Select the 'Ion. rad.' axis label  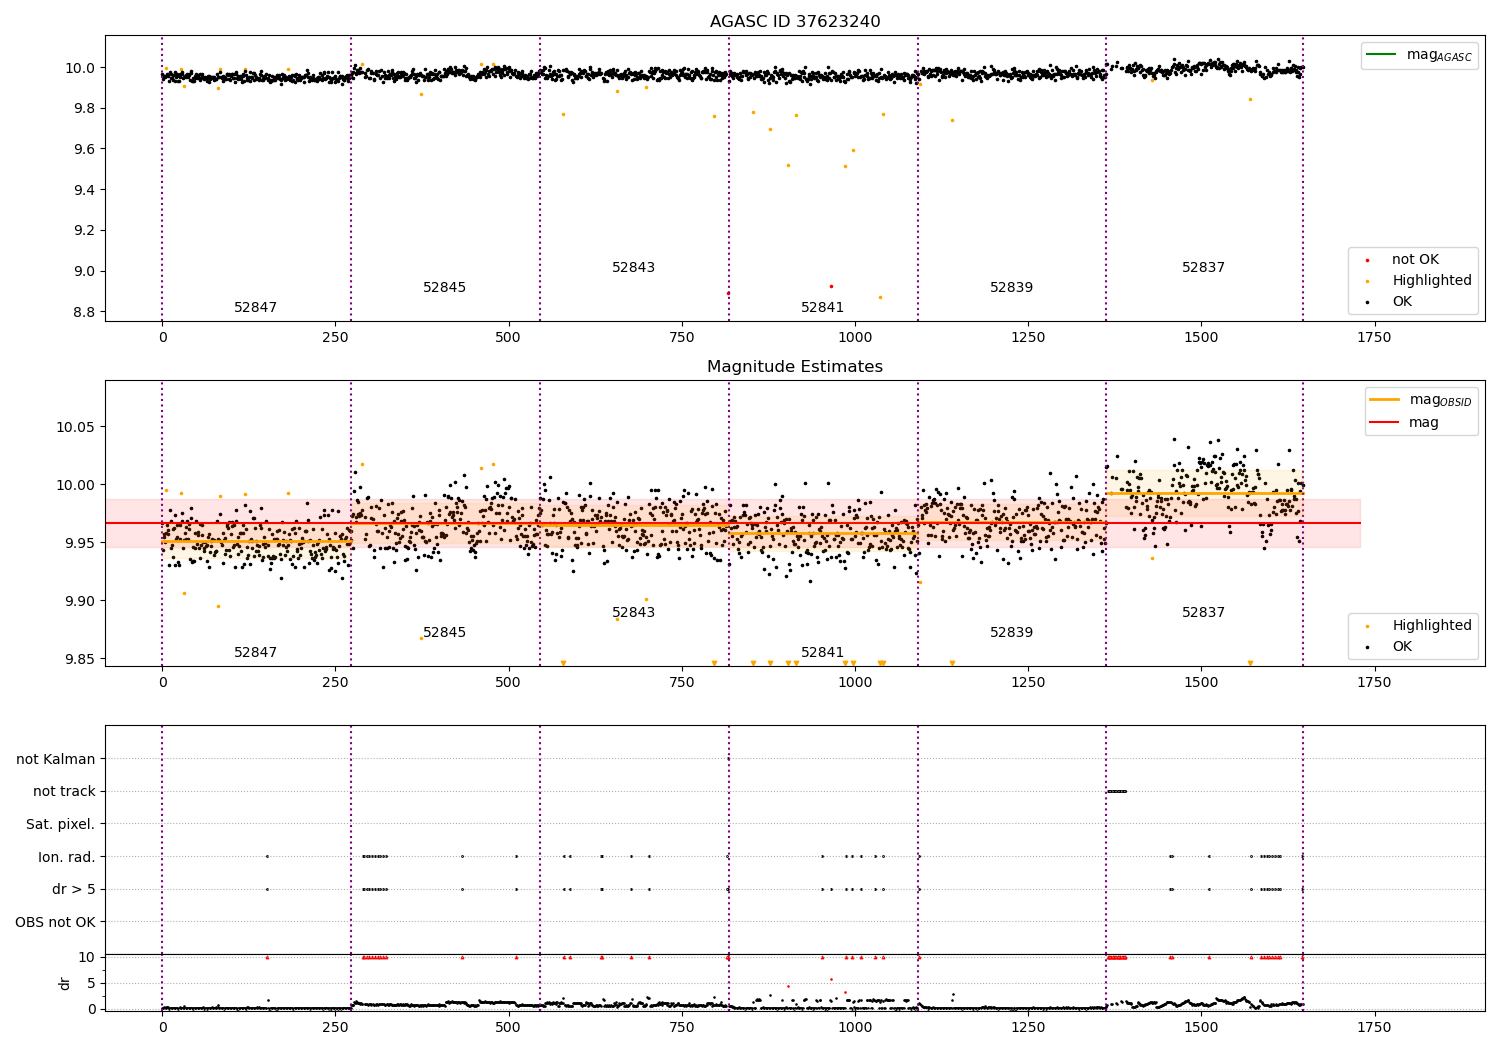point(67,857)
